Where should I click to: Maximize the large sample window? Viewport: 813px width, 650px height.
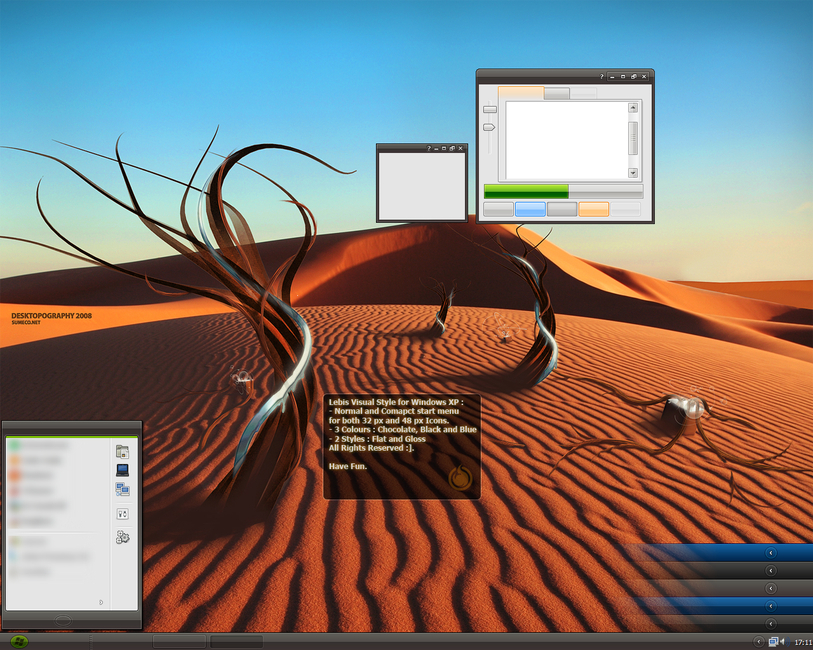click(x=623, y=76)
